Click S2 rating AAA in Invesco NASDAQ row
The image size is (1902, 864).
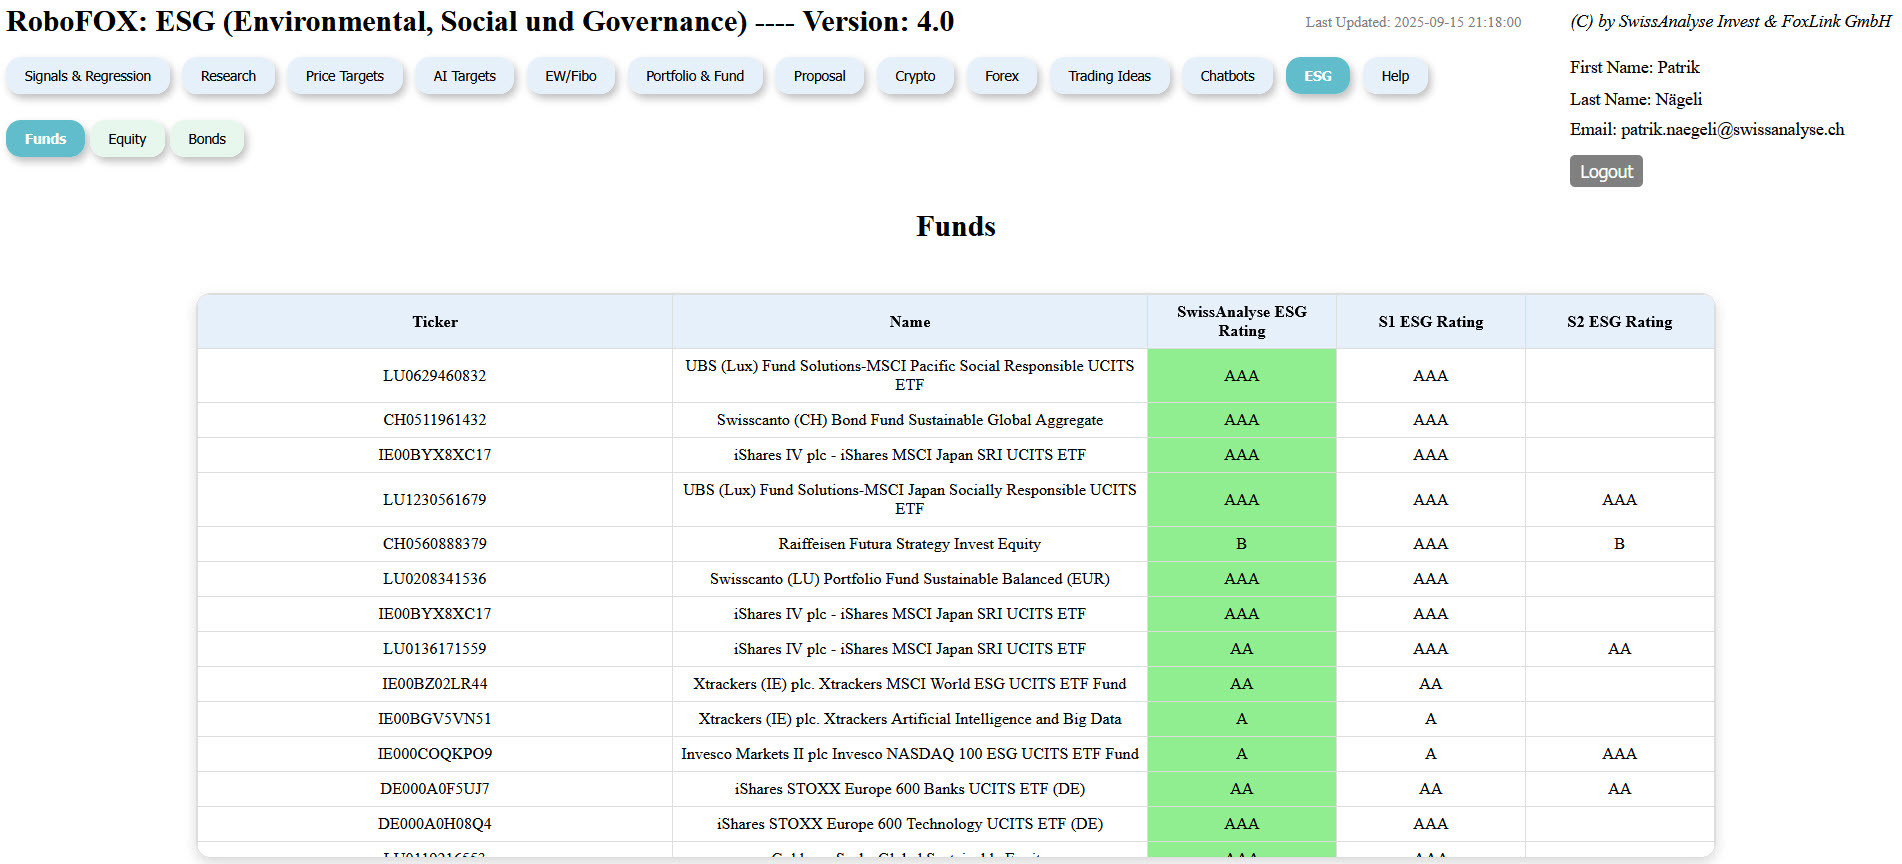click(1620, 754)
